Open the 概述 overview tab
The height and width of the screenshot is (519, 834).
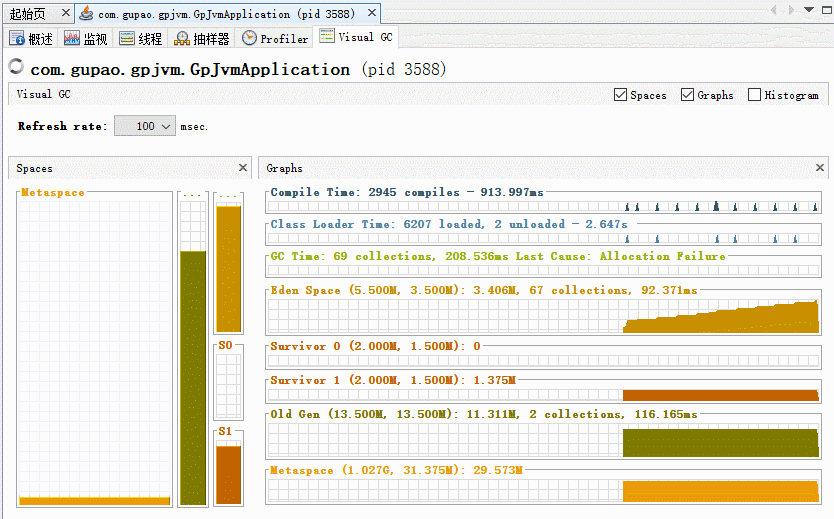[x=31, y=39]
